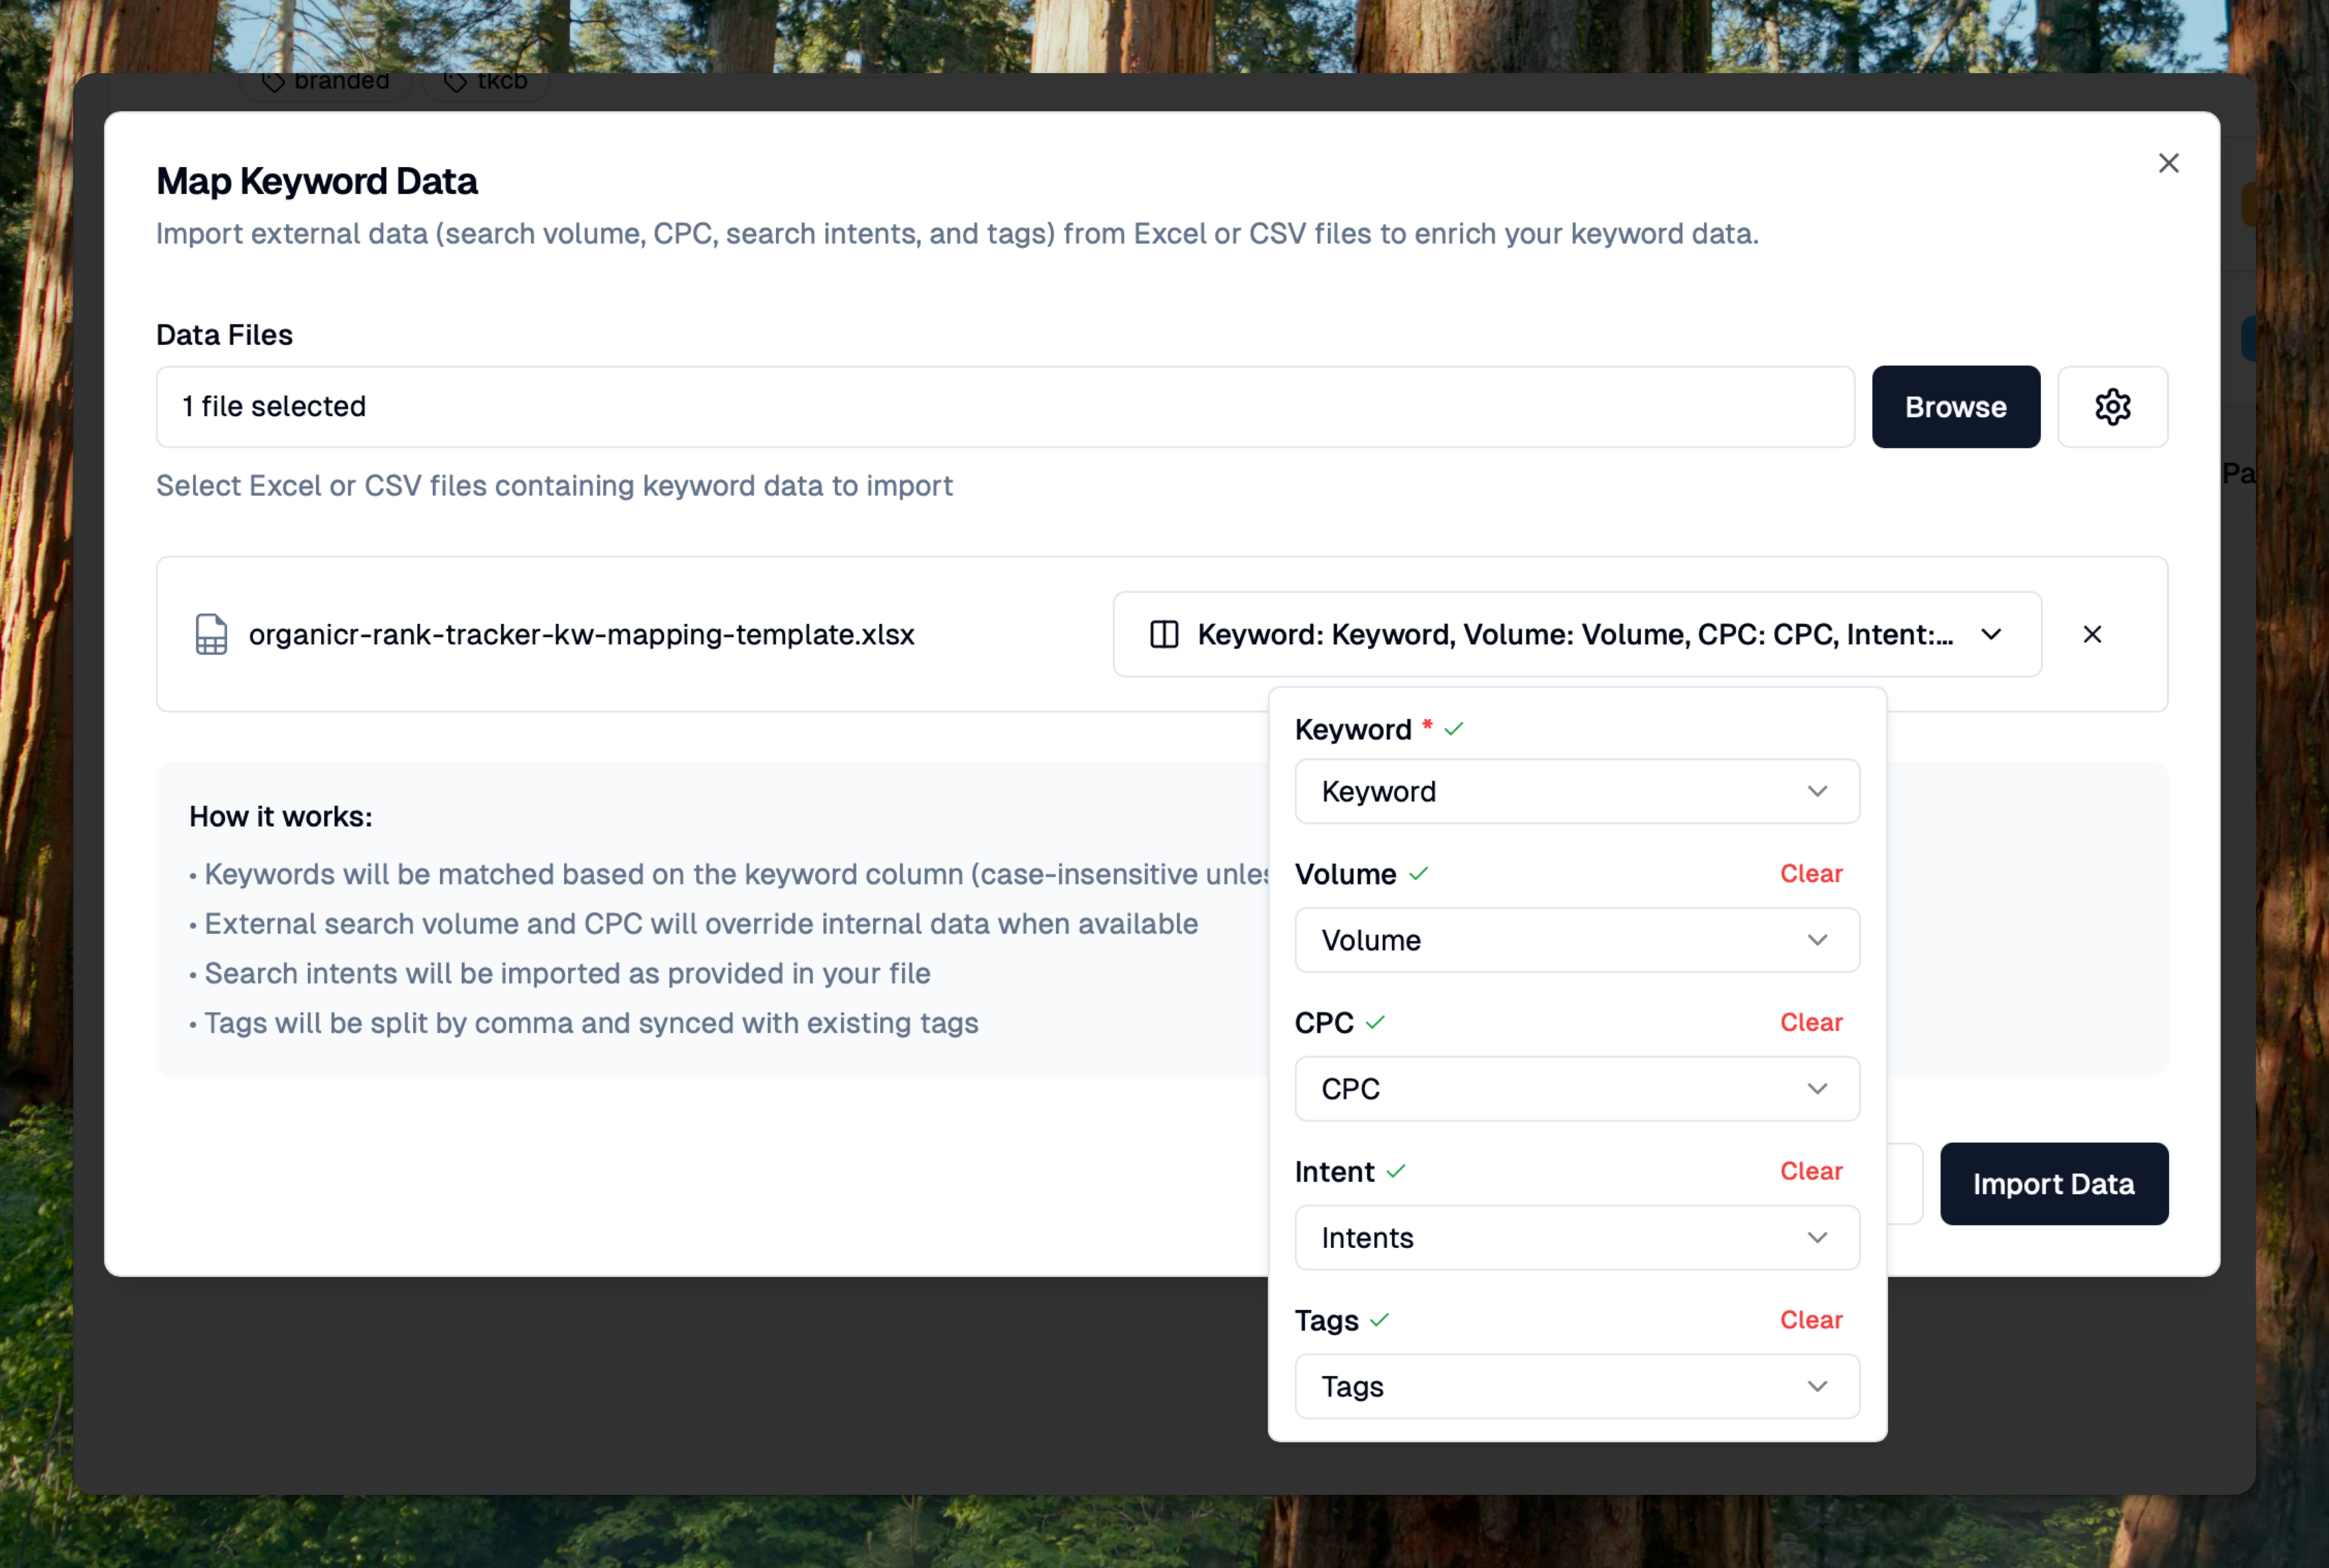Click the branded tag chip
Image resolution: width=2329 pixels, height=1568 pixels.
(x=326, y=81)
